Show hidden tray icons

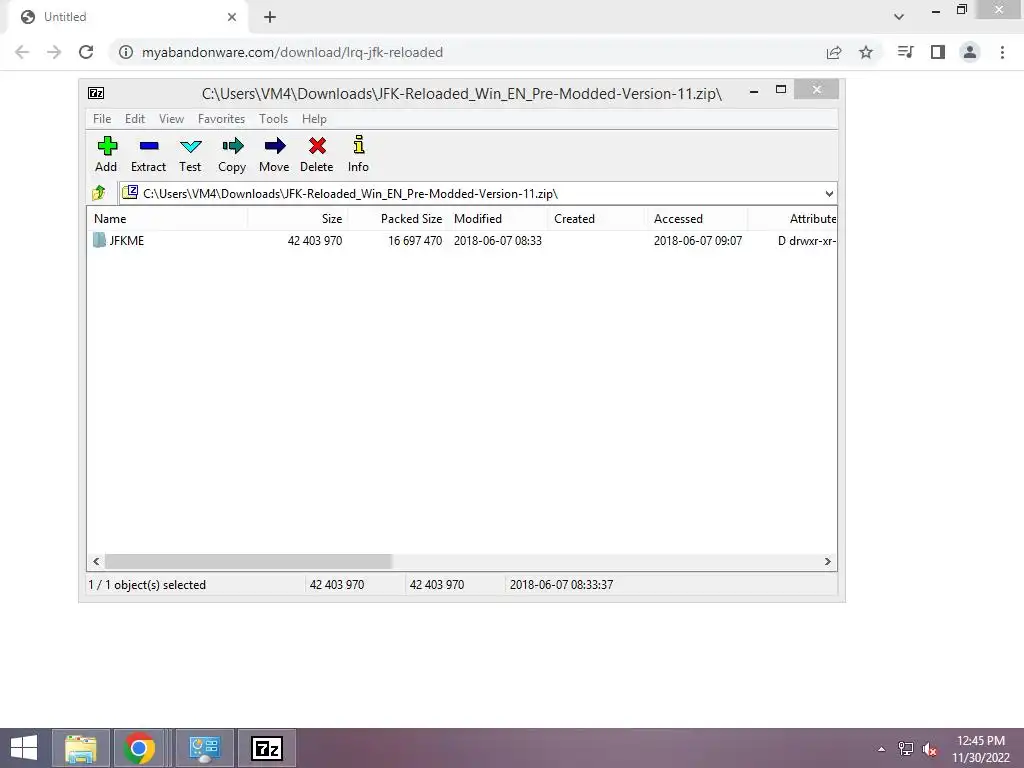882,749
